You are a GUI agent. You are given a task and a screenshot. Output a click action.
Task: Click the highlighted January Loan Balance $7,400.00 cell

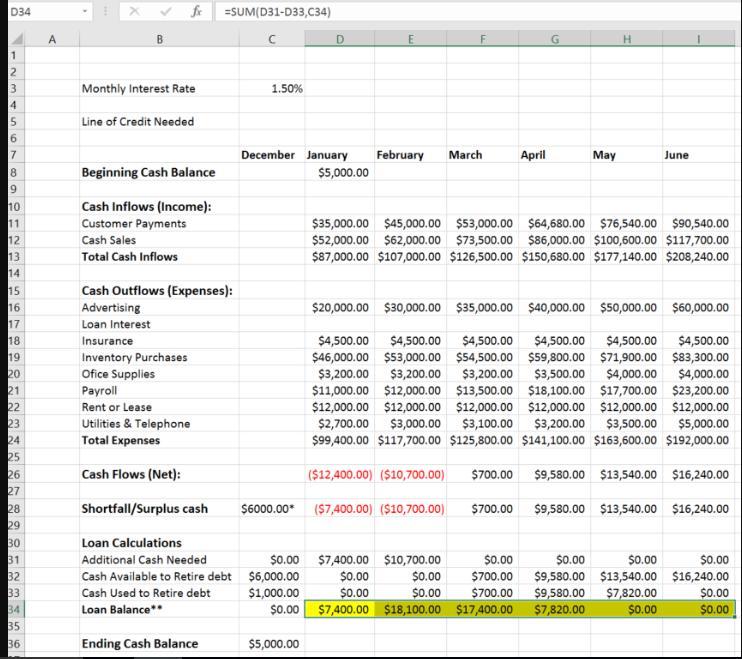pos(340,609)
